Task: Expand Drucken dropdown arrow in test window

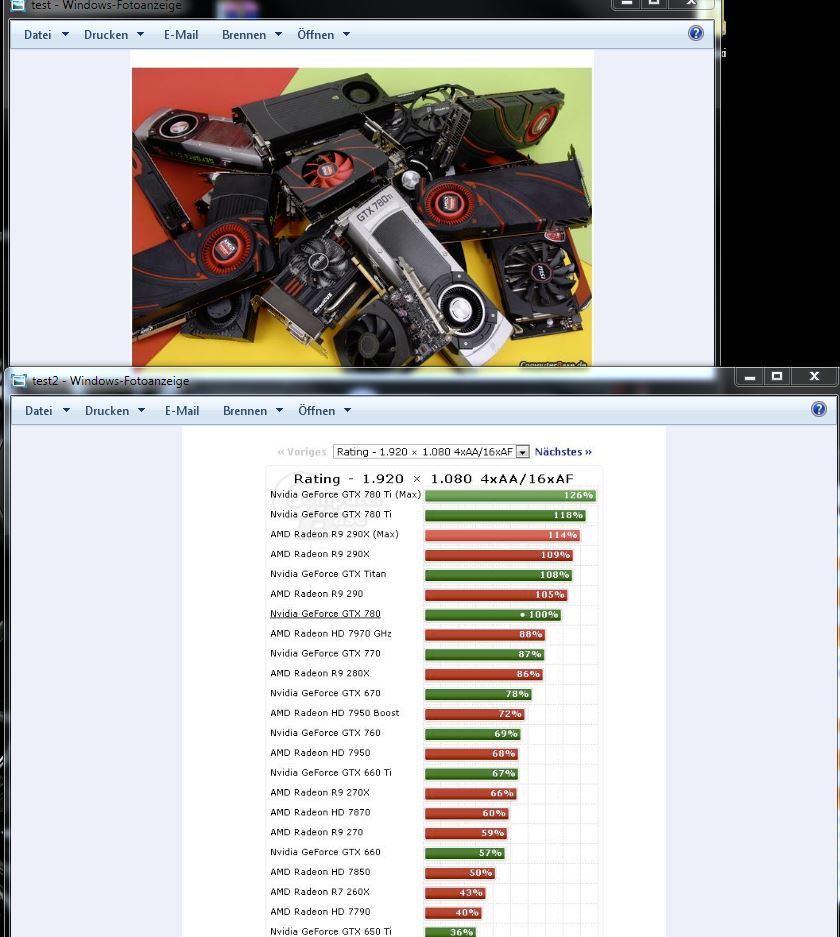Action: pyautogui.click(x=140, y=35)
